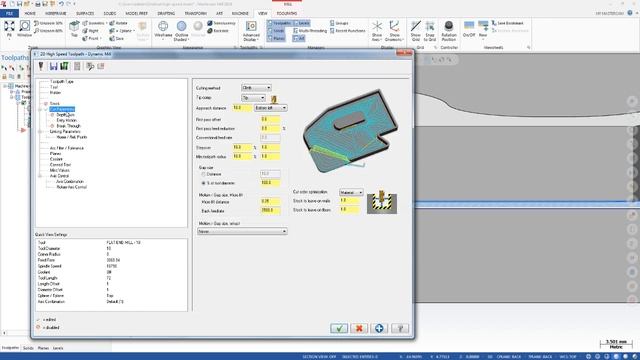The image size is (640, 360).
Task: Click Save view icon in ribbon
Action: pos(112,38)
